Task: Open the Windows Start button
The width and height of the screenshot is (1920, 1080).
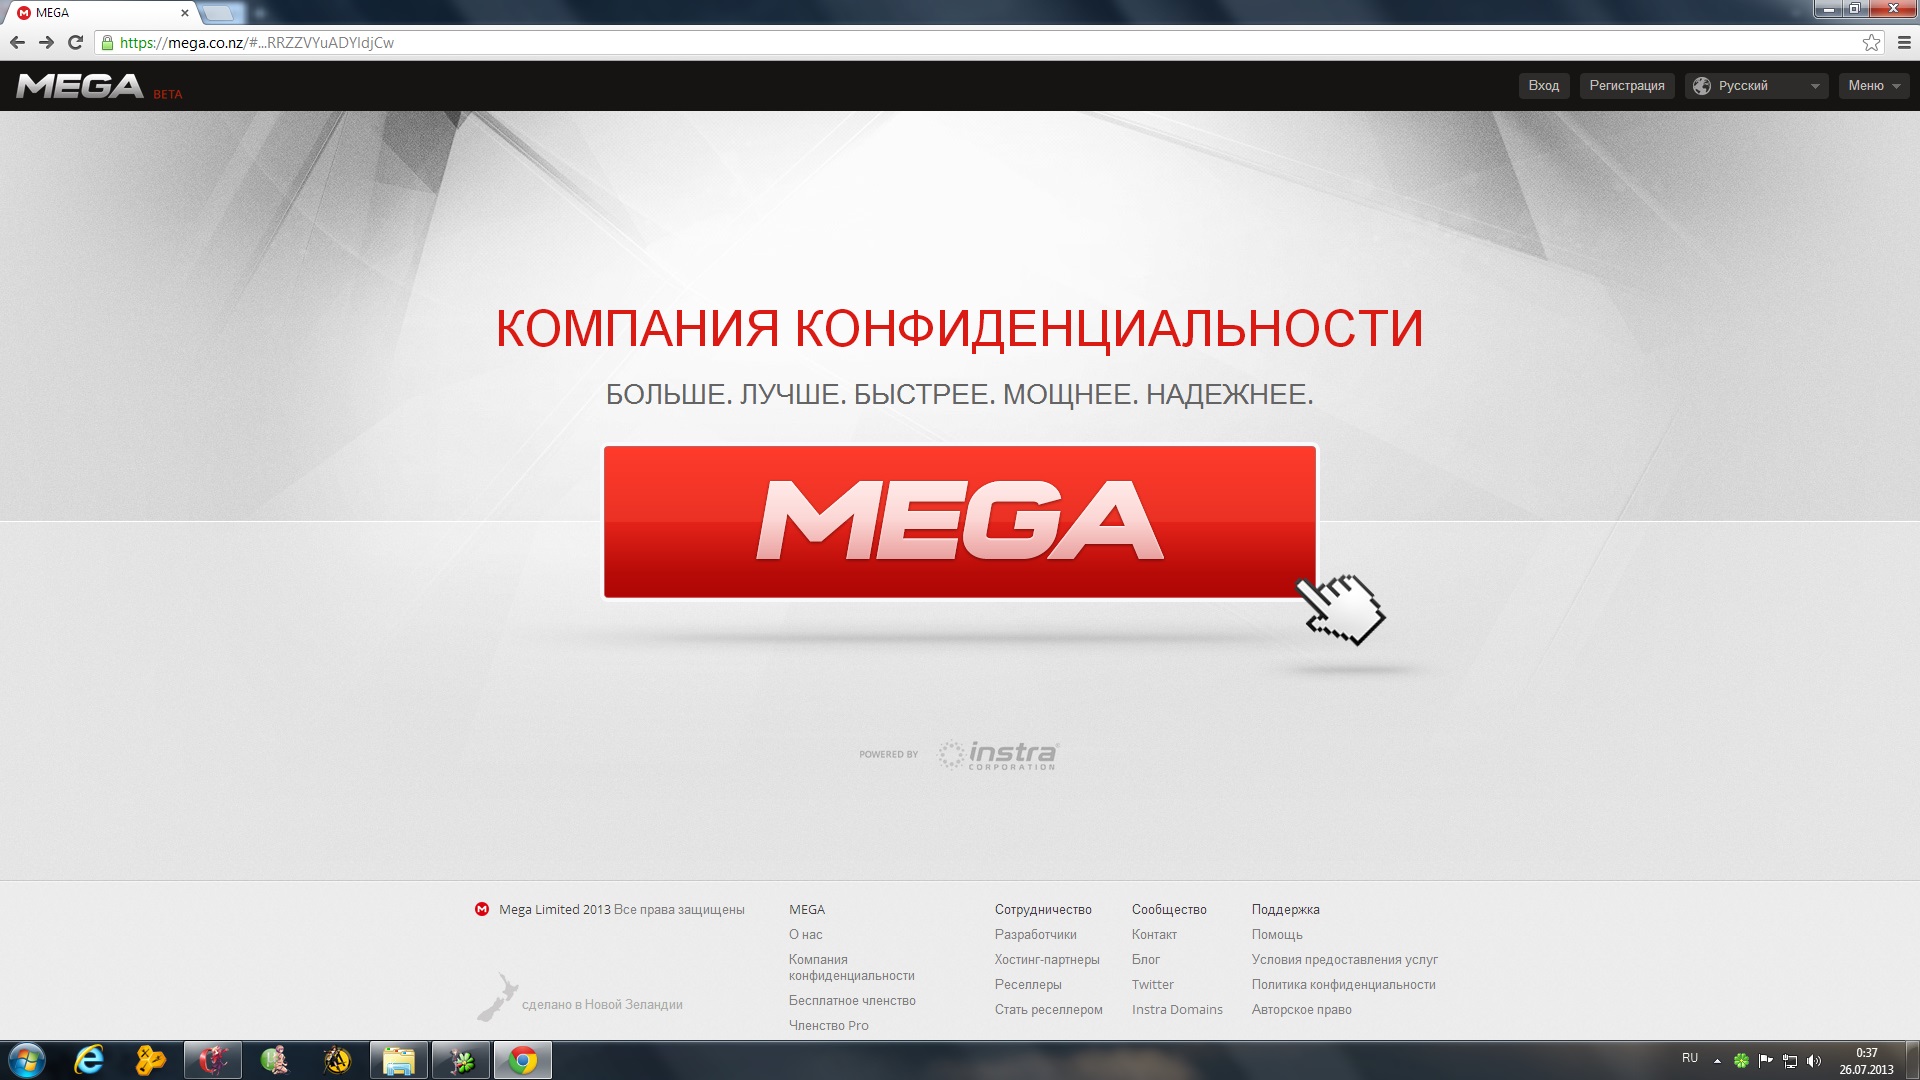Action: [x=27, y=1060]
